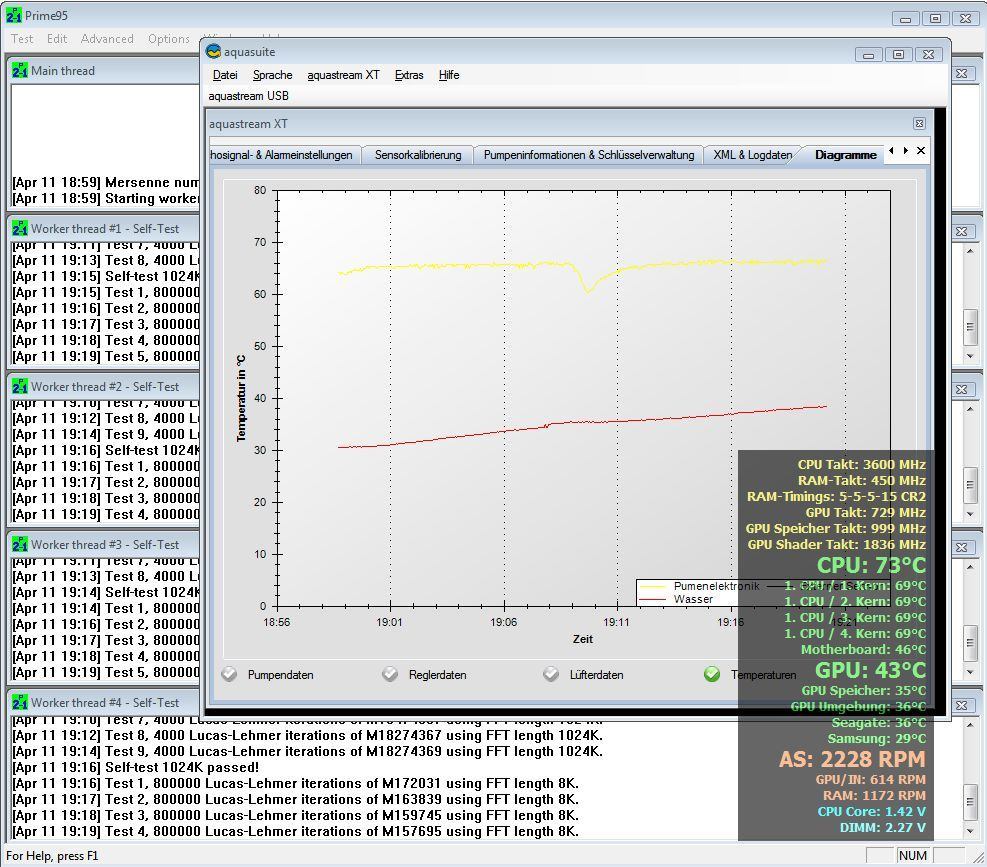This screenshot has height=867, width=987.
Task: Click the 'Self-test 1024K passed!' log line
Action: tap(135, 768)
